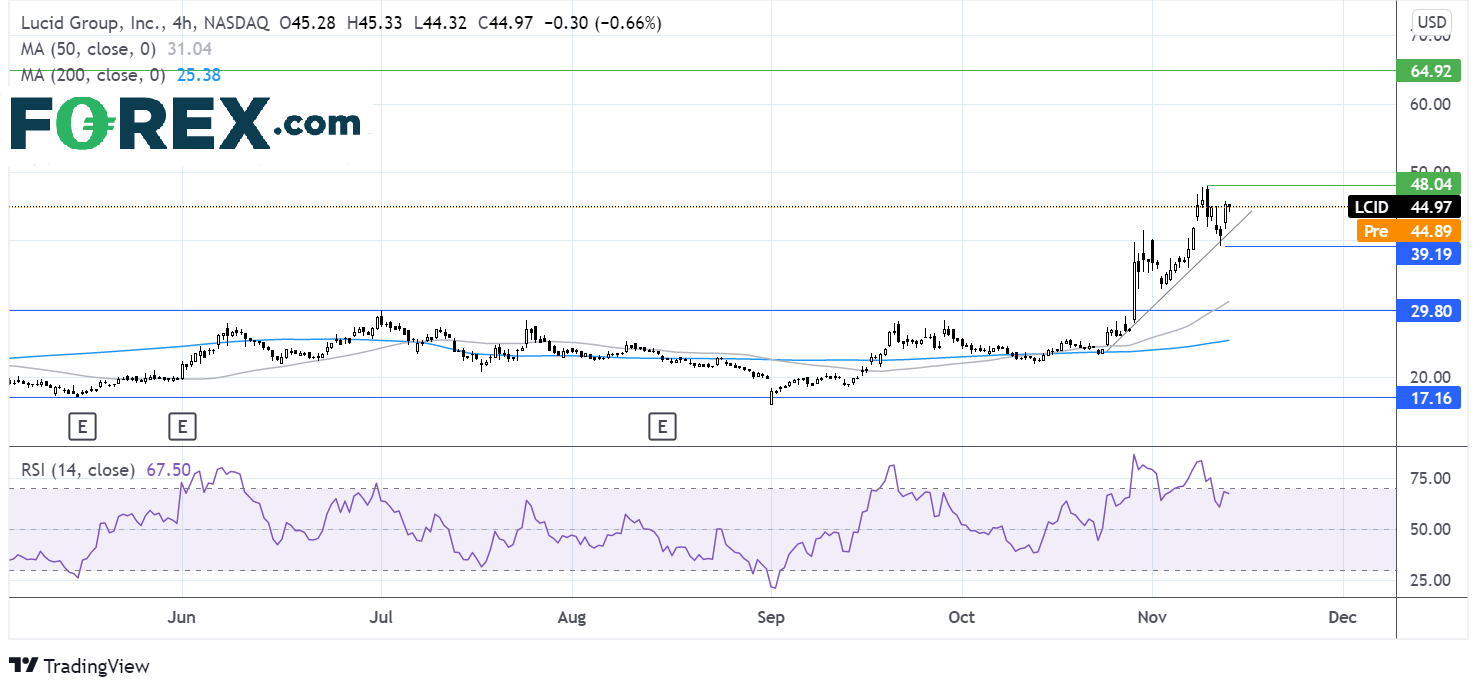Click the 64.92 green price label
The width and height of the screenshot is (1483, 692).
point(1428,71)
